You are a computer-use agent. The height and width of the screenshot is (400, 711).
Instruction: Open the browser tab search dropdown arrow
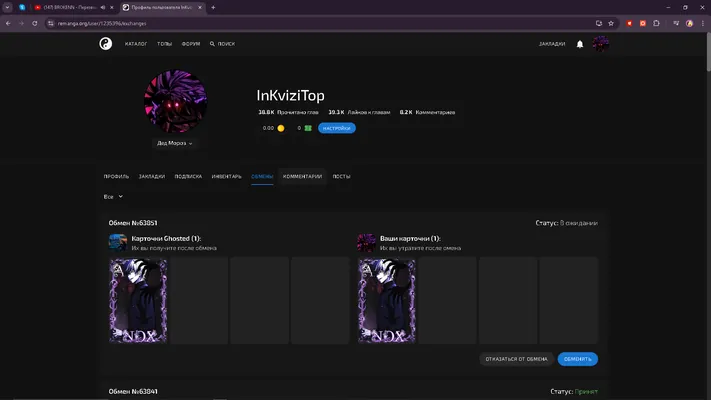pyautogui.click(x=7, y=7)
